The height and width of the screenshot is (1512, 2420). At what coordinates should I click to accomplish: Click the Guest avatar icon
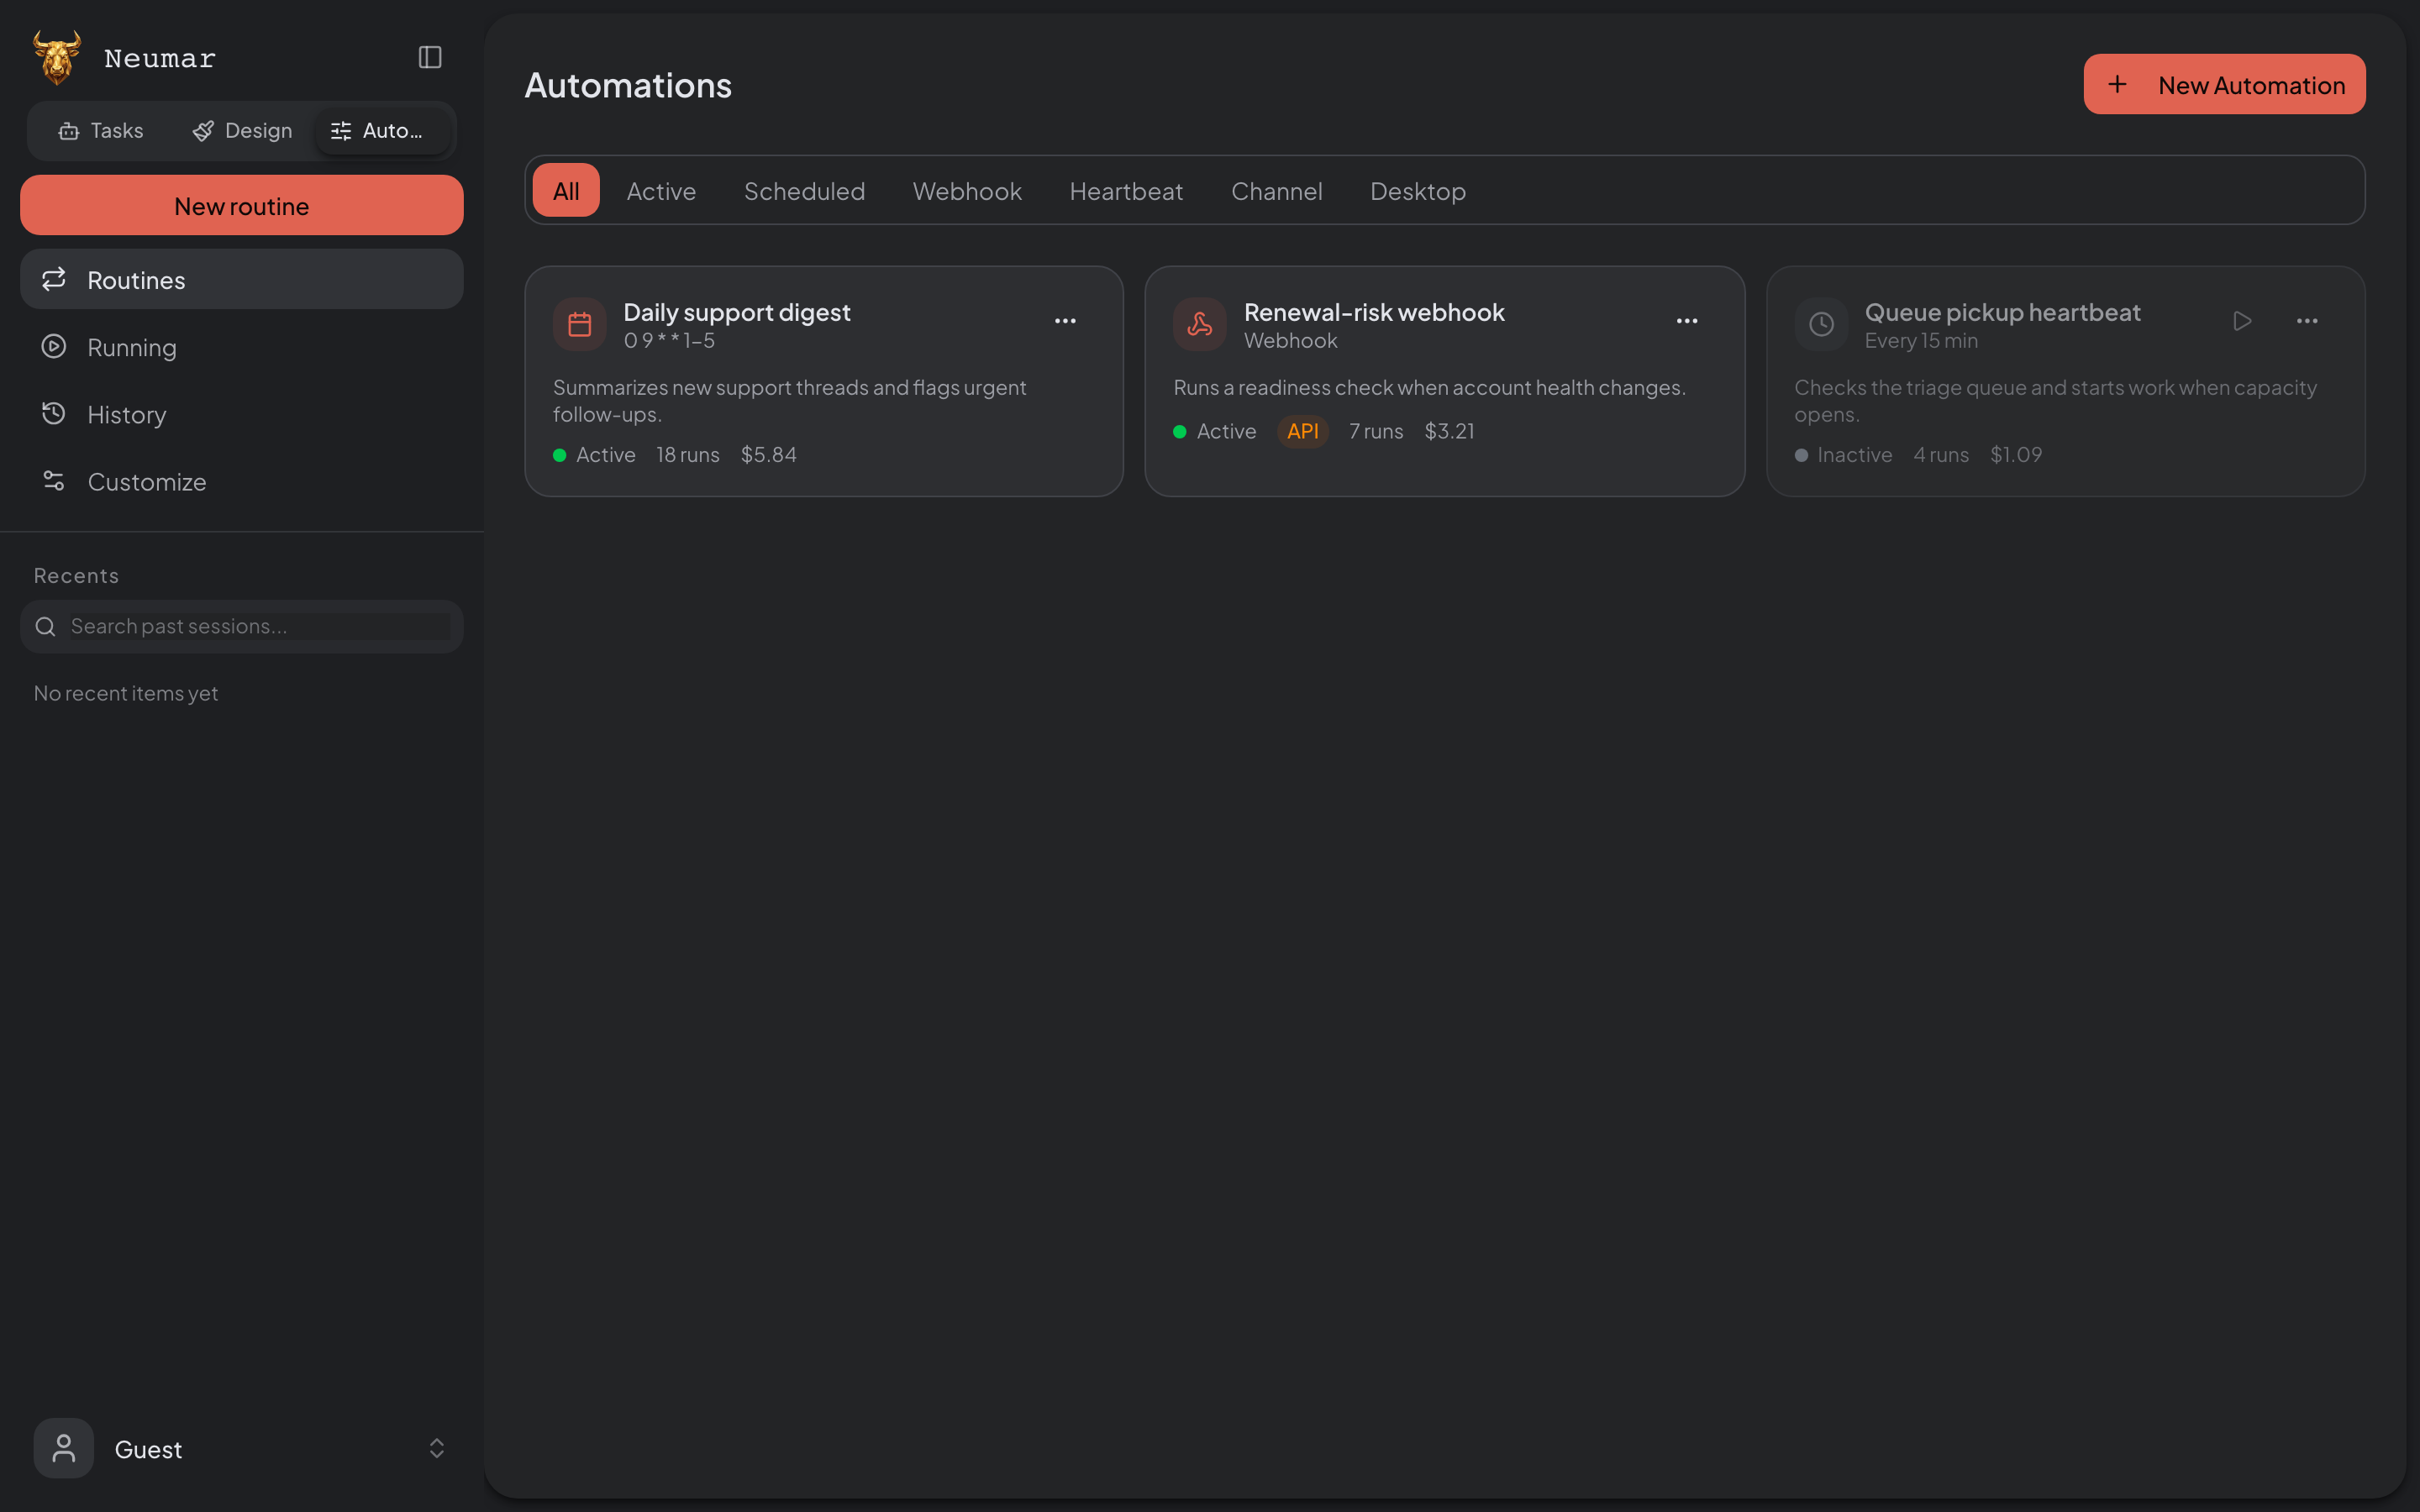point(64,1448)
